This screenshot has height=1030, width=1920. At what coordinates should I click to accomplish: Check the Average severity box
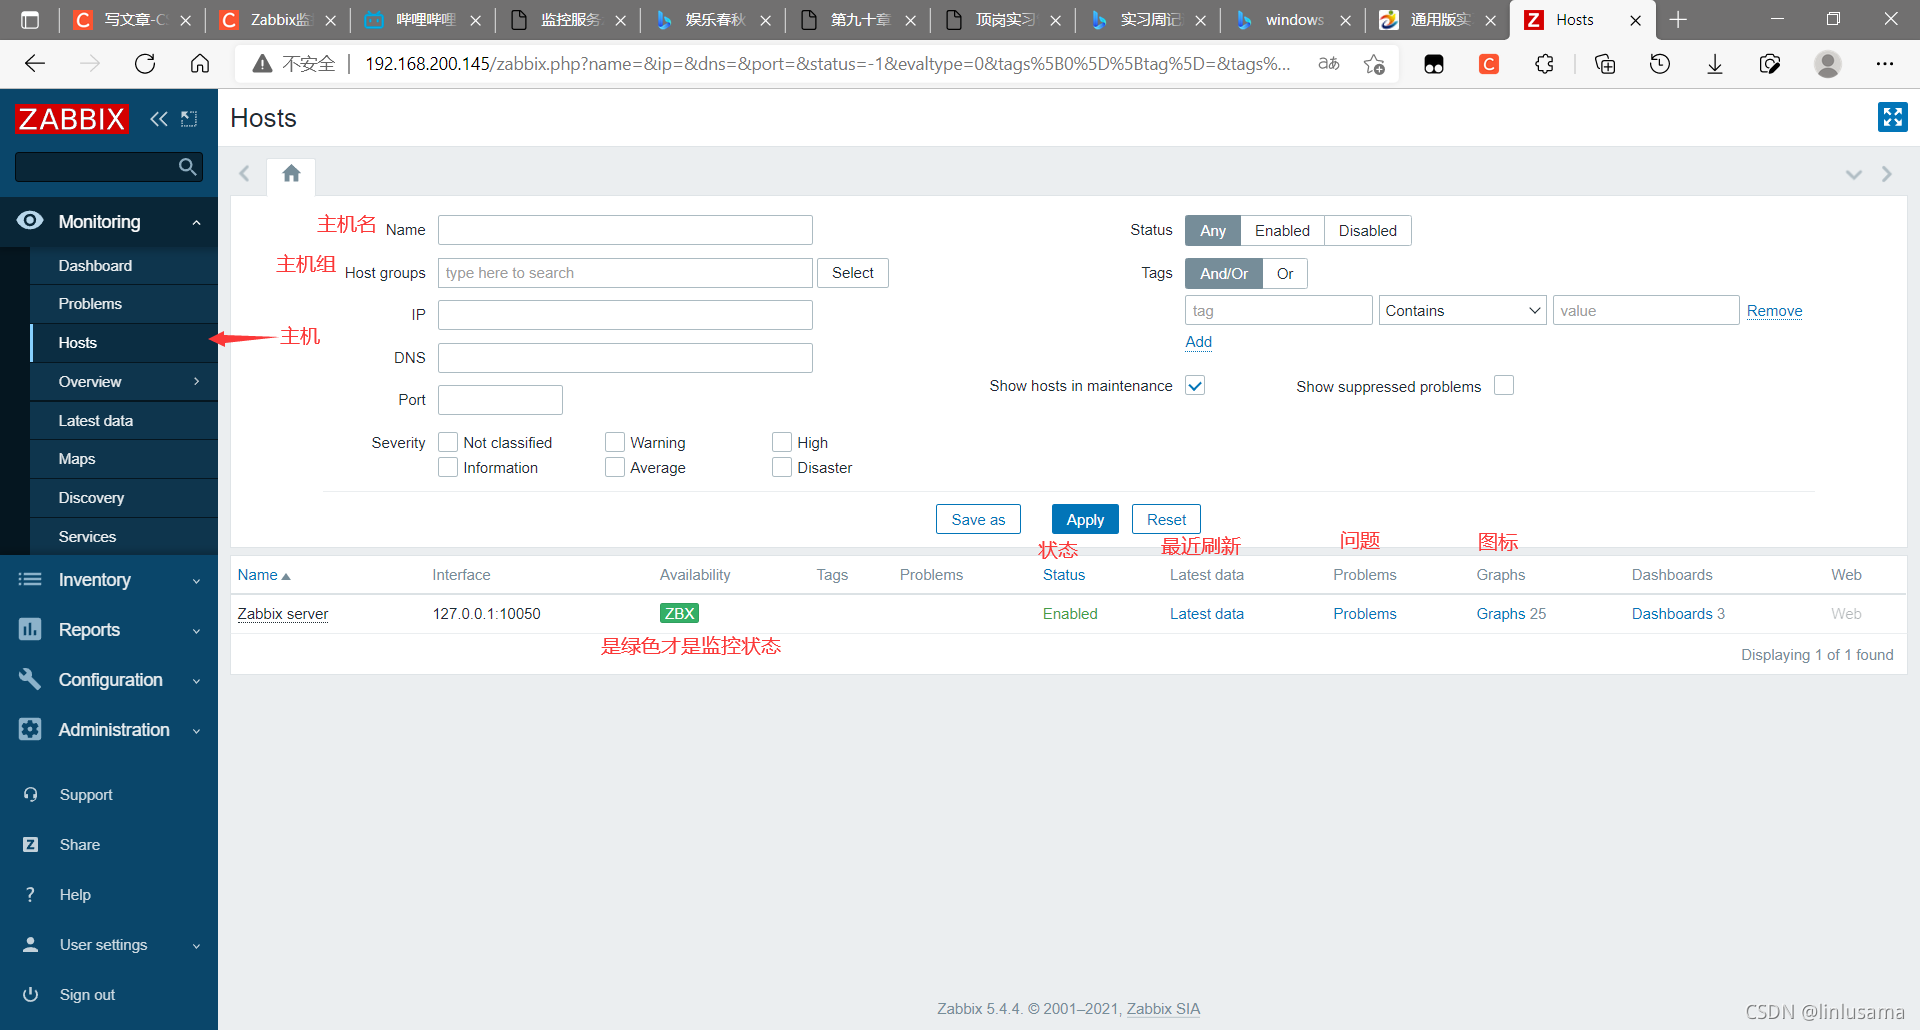(x=615, y=467)
